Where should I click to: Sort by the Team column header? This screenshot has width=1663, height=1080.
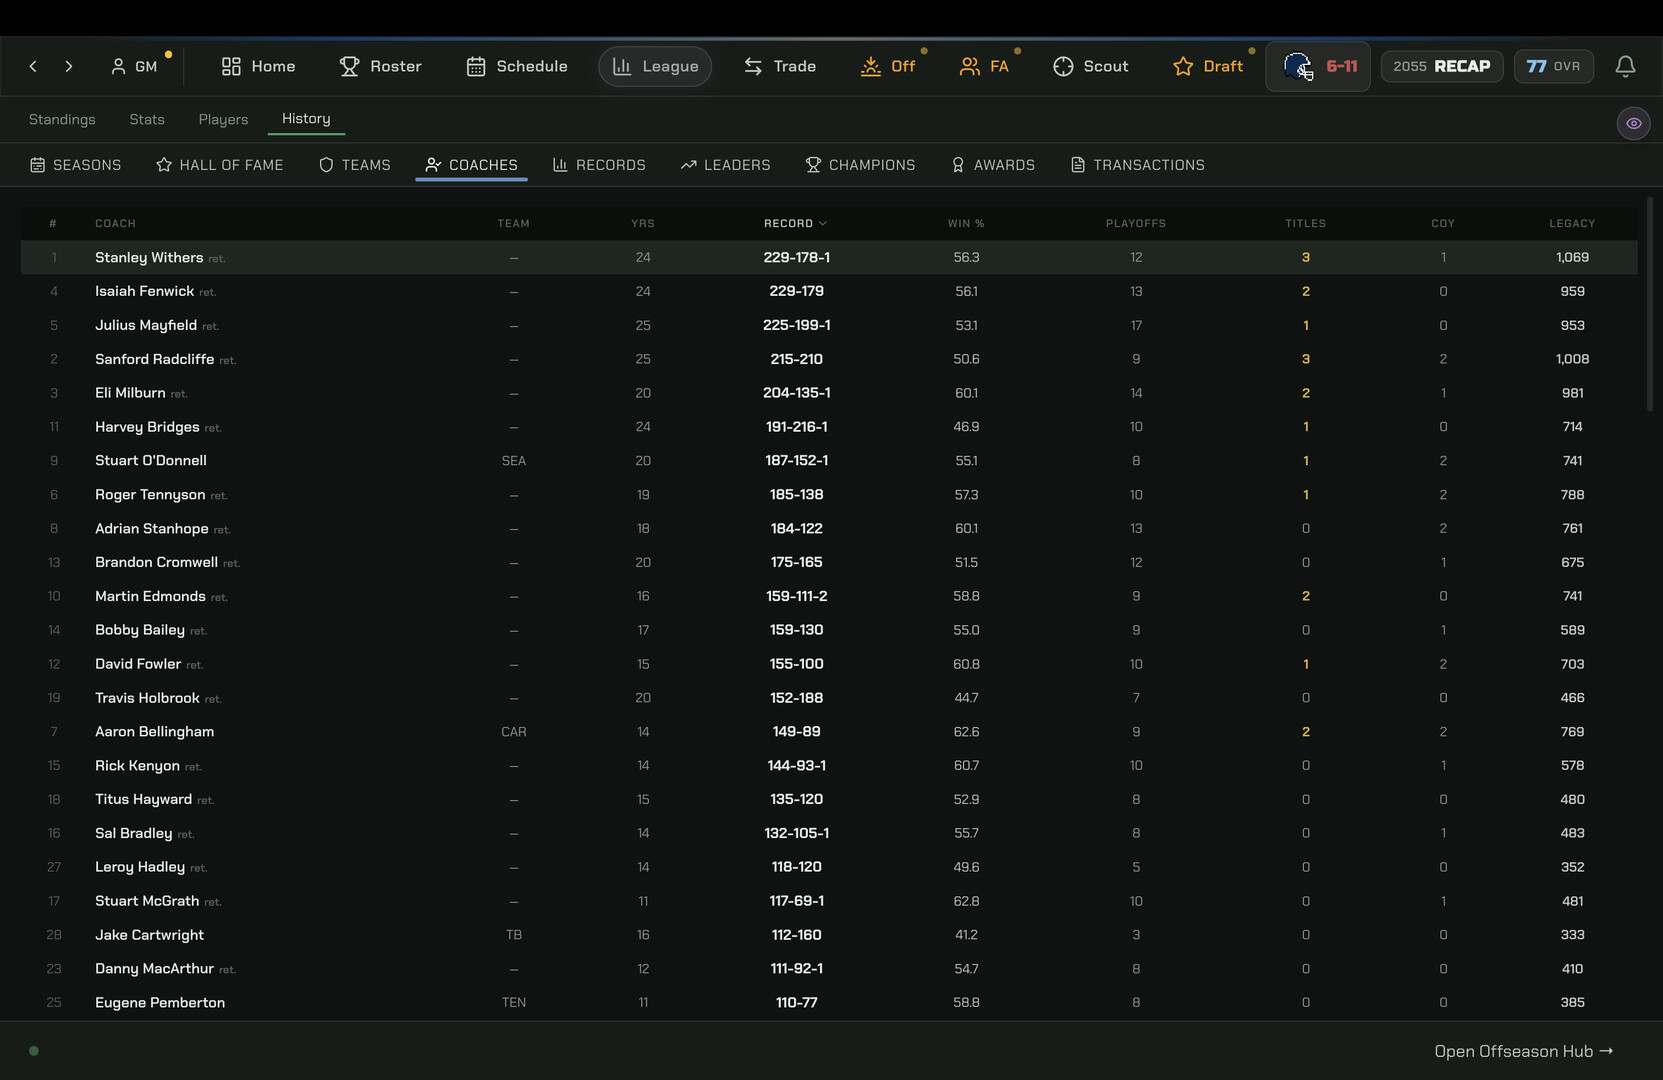tap(514, 223)
